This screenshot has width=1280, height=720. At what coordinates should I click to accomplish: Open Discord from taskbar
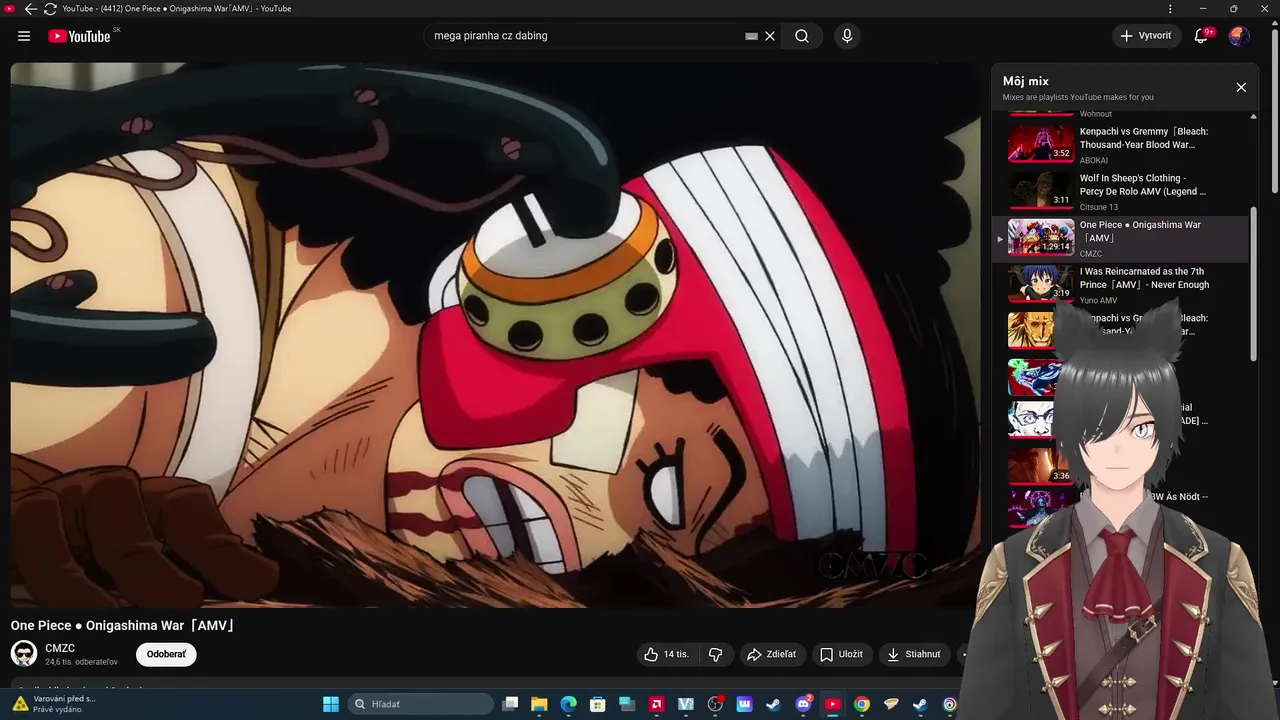(803, 704)
